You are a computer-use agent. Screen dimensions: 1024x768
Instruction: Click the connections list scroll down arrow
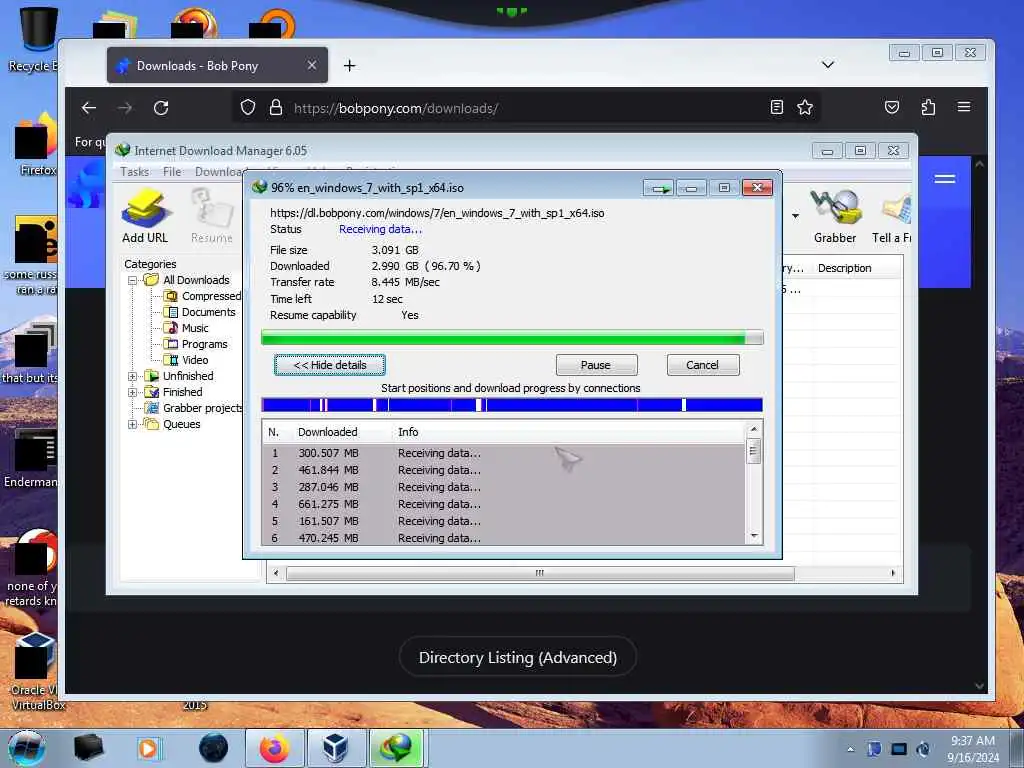tap(754, 536)
